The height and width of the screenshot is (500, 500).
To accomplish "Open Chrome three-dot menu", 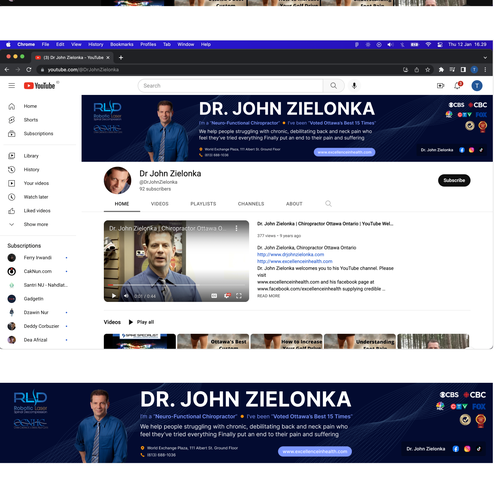I will click(485, 69).
